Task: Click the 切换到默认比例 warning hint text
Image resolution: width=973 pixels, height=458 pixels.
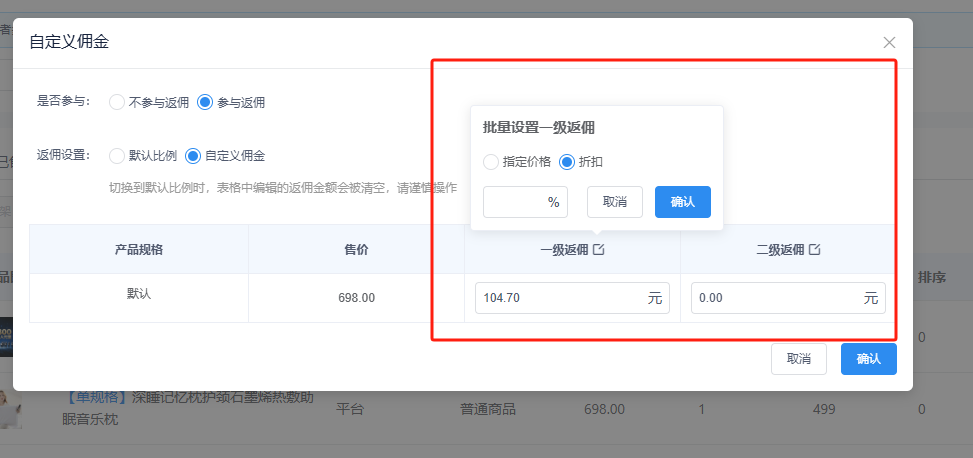Action: pyautogui.click(x=283, y=187)
